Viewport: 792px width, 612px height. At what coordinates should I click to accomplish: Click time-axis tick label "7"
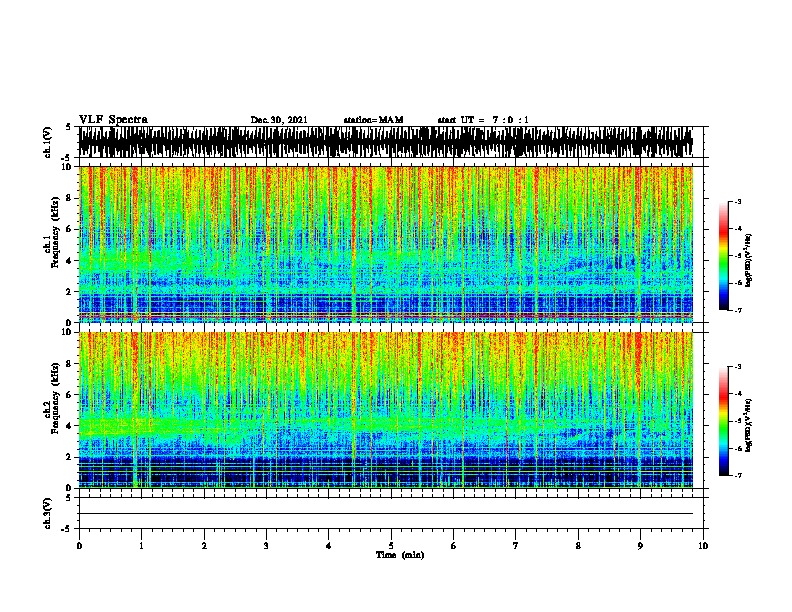click(516, 546)
